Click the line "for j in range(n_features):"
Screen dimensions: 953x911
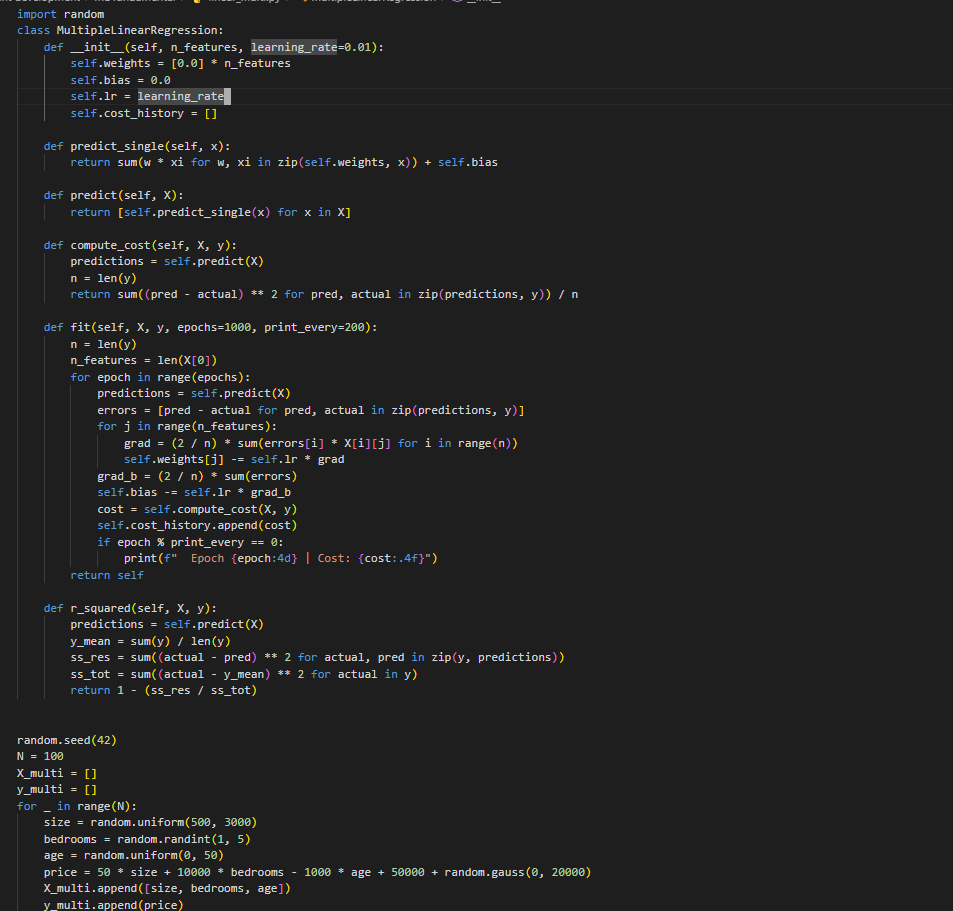(x=187, y=427)
